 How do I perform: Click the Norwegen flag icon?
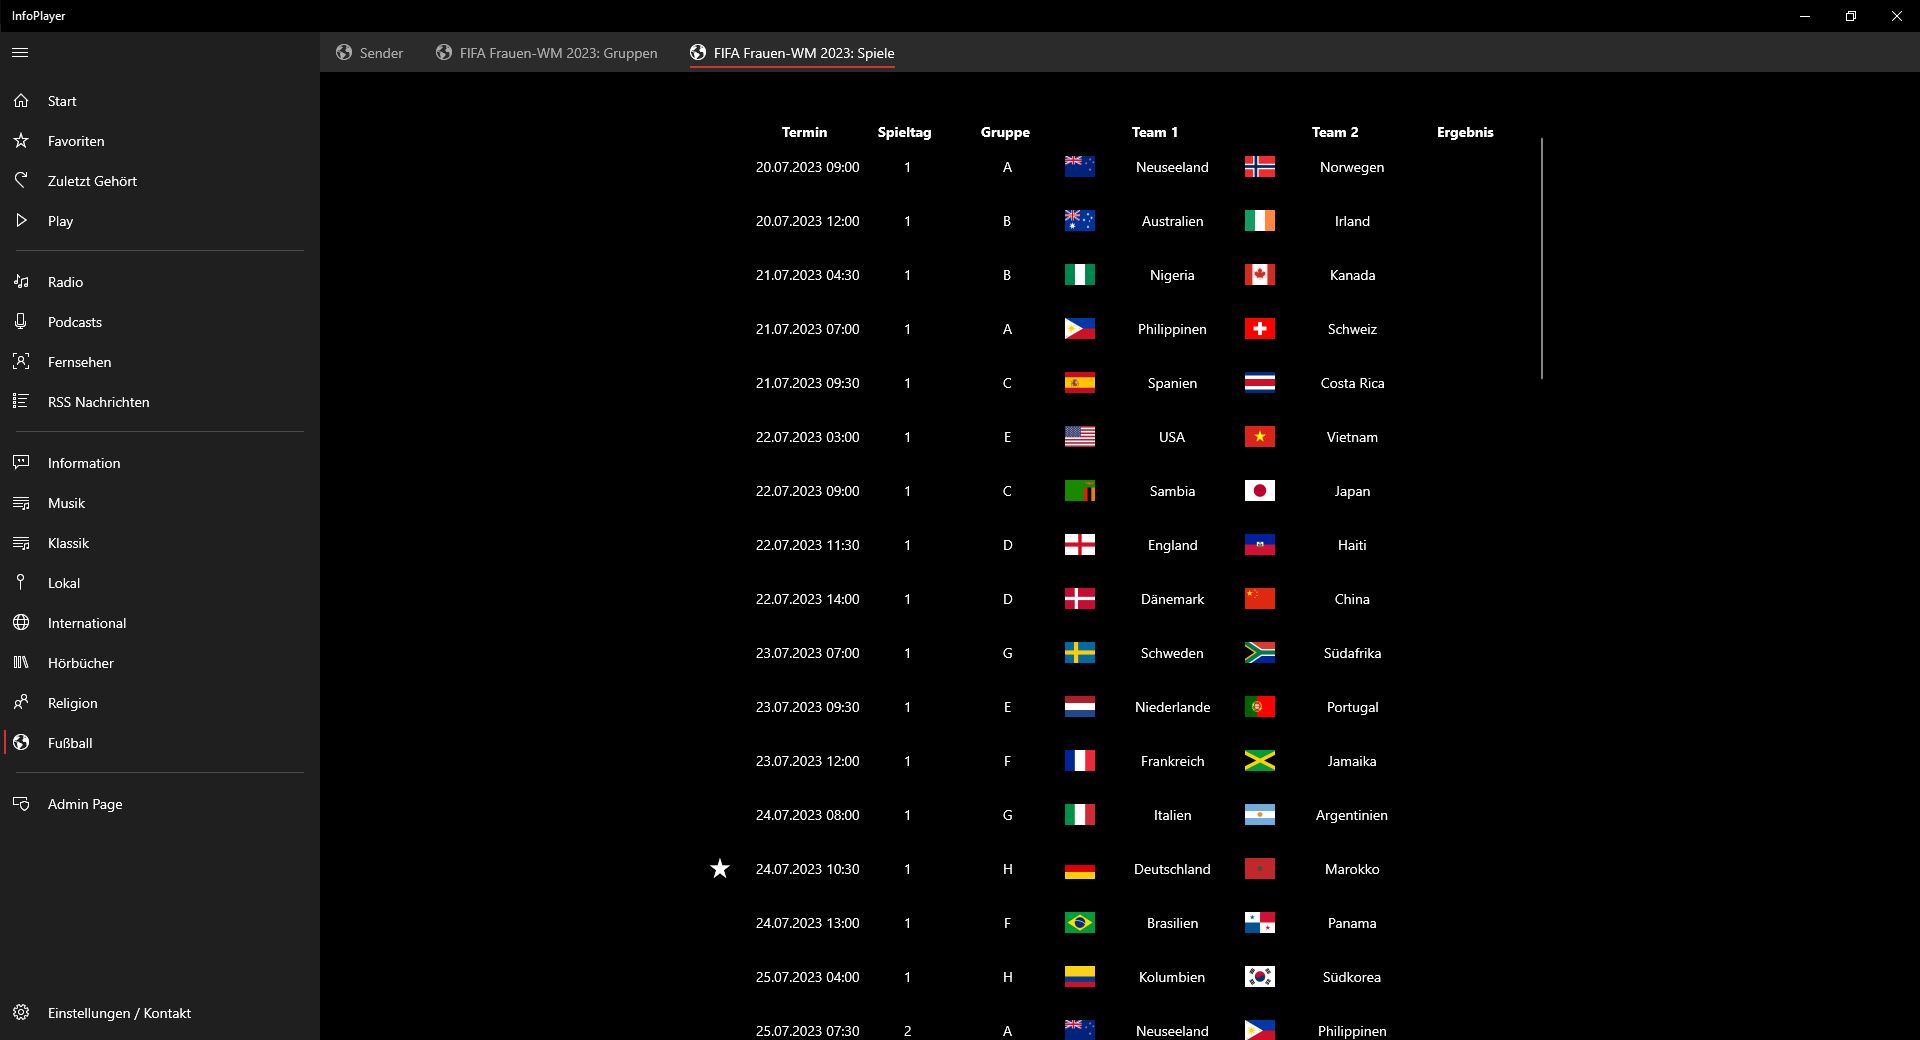tap(1260, 167)
